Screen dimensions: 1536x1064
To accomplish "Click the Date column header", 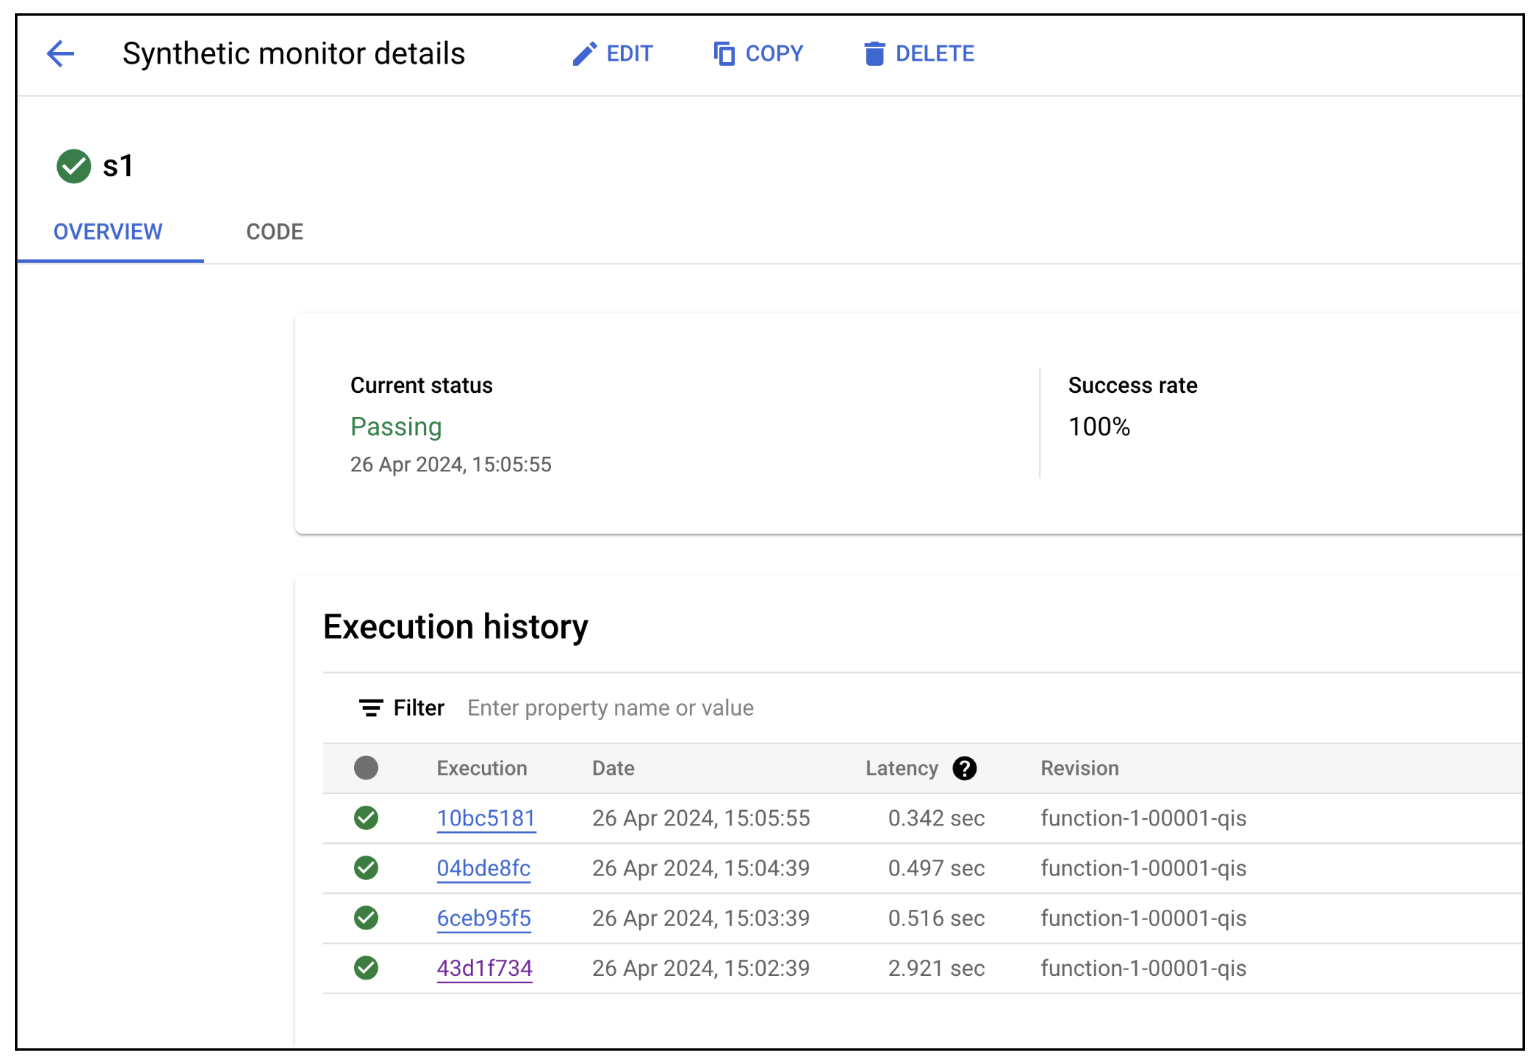I will tap(613, 768).
